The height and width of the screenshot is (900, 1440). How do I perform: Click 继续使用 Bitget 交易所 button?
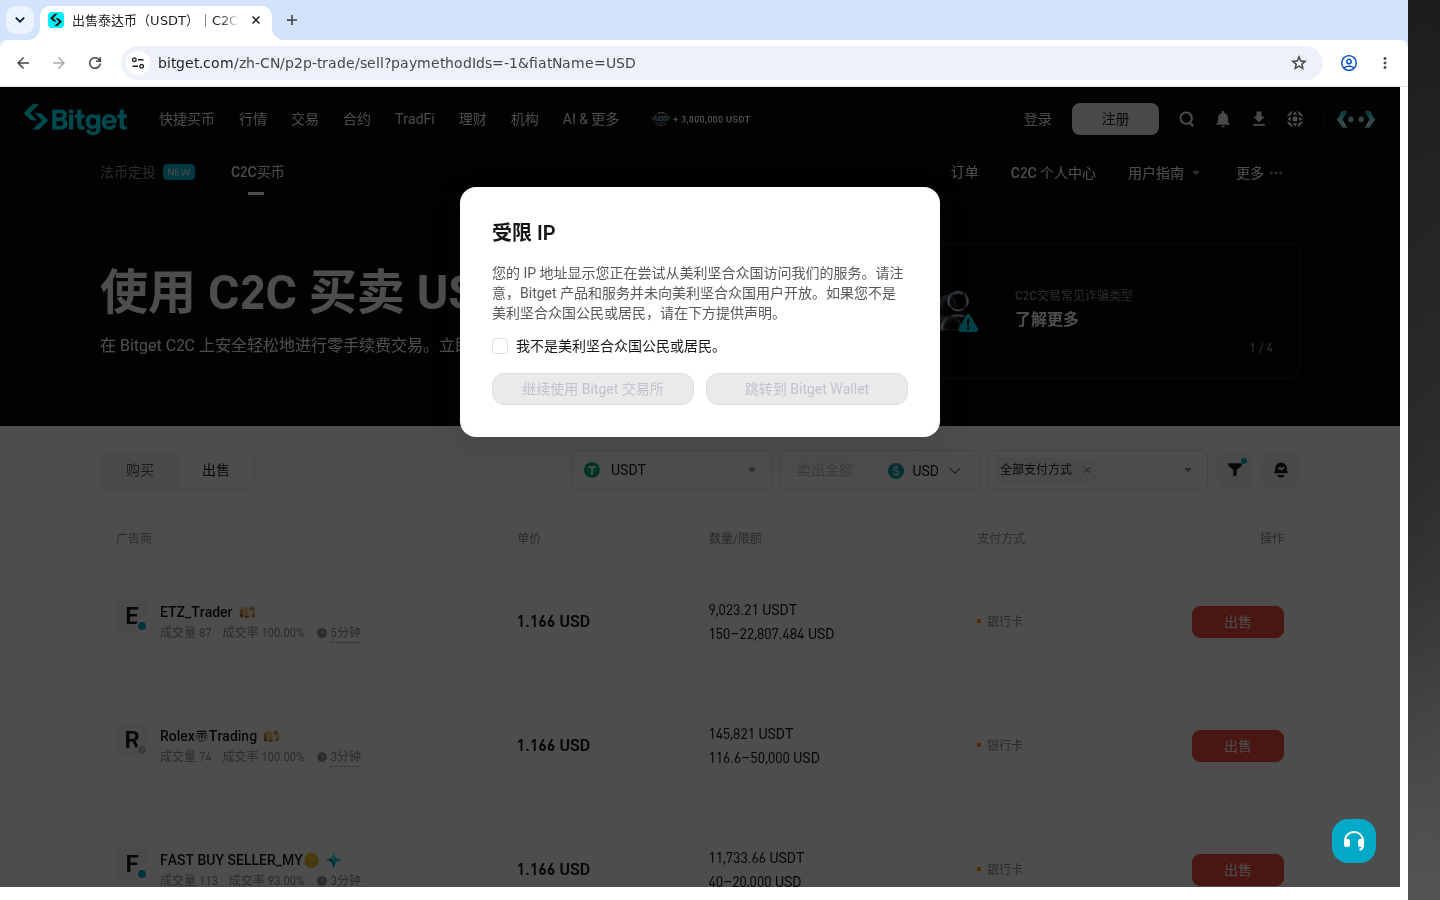click(x=593, y=389)
